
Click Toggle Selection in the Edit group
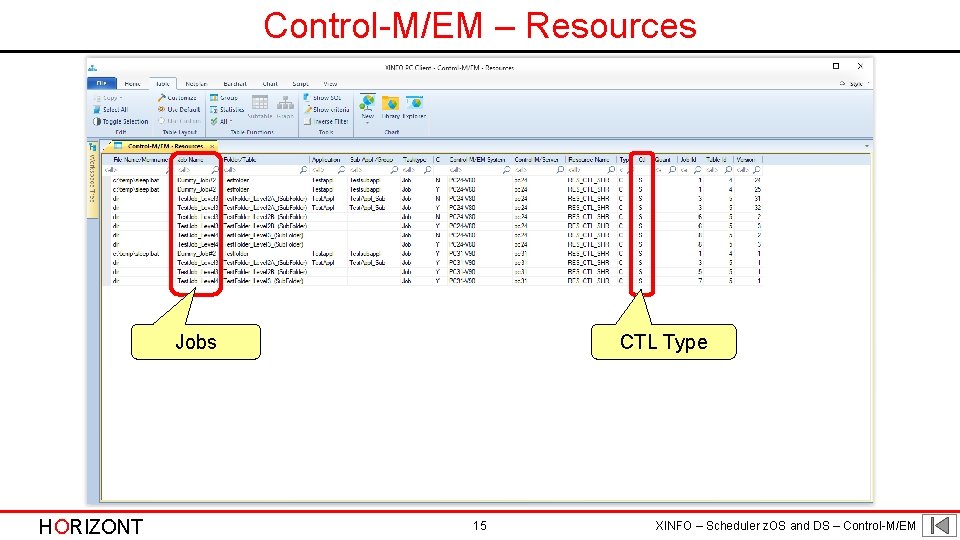(121, 121)
